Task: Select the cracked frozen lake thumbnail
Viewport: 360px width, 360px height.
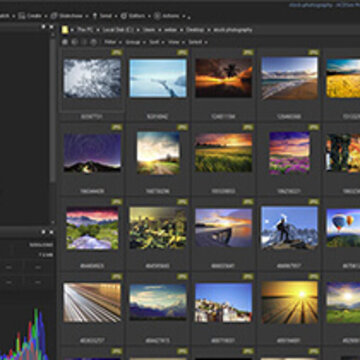Action: pyautogui.click(x=158, y=78)
